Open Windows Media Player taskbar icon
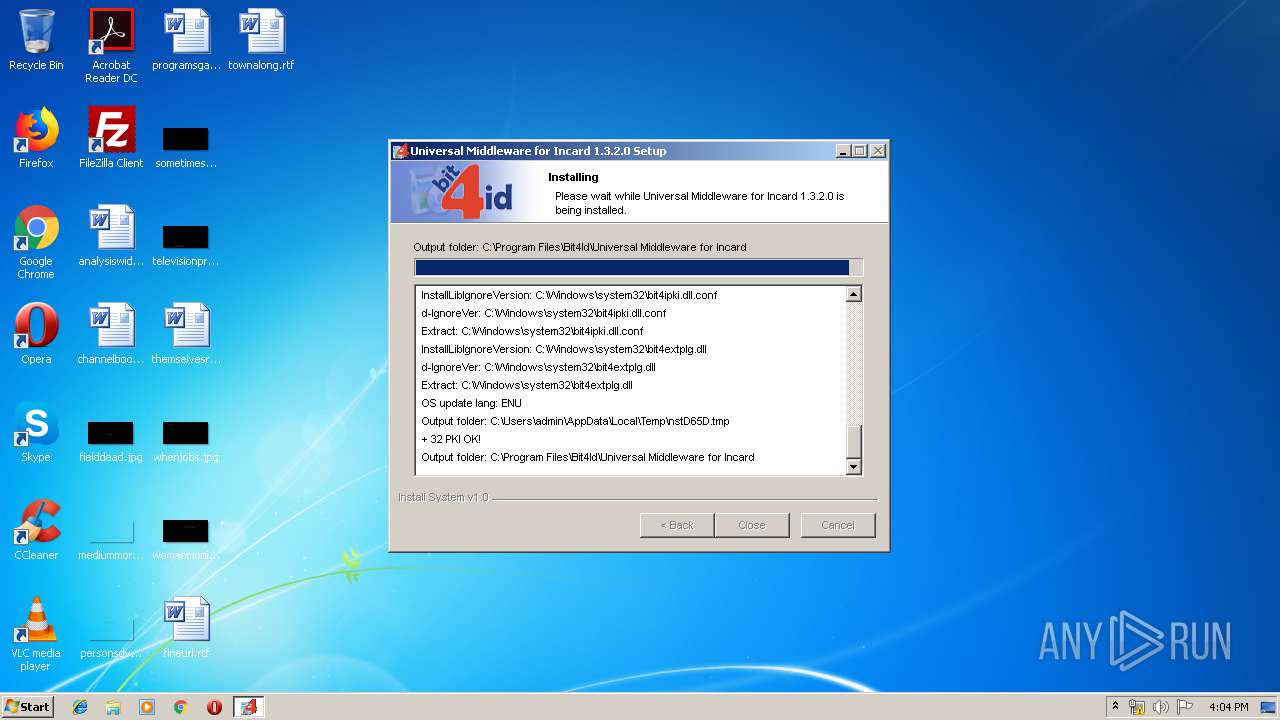Viewport: 1280px width, 720px height. [147, 707]
